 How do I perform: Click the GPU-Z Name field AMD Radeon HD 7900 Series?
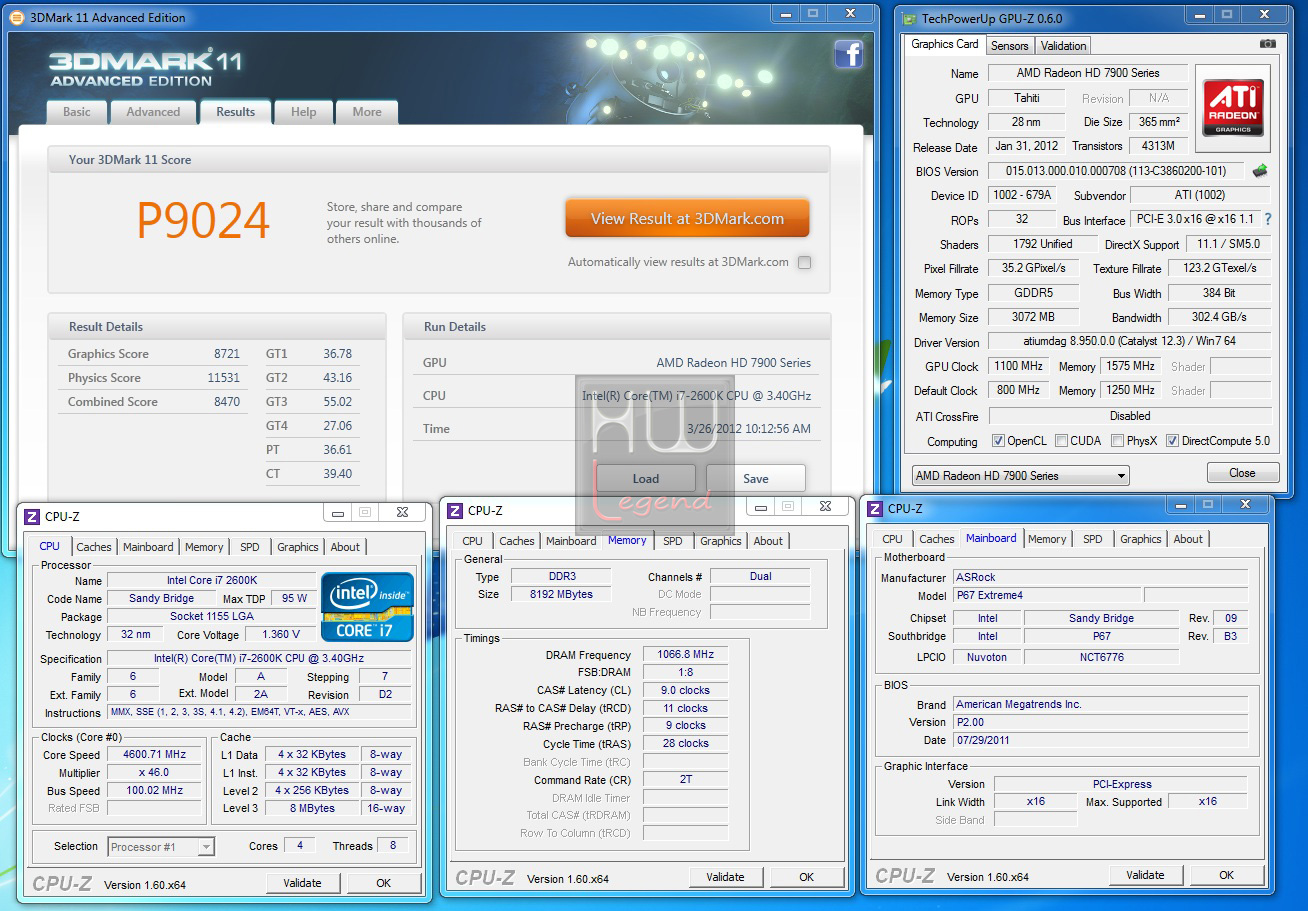(1088, 73)
